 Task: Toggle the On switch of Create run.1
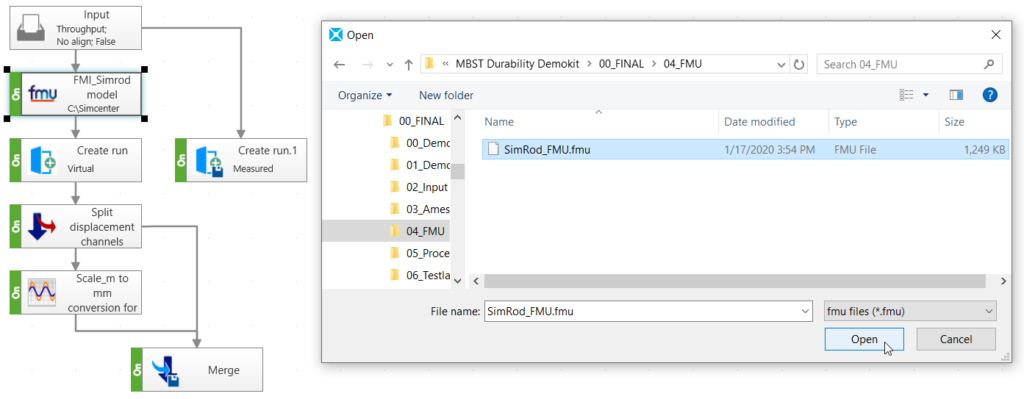pos(181,160)
